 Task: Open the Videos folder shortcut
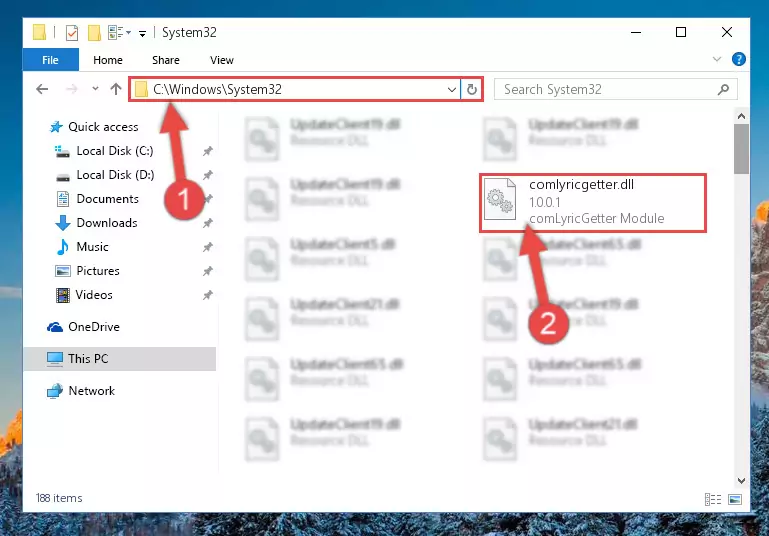(94, 295)
